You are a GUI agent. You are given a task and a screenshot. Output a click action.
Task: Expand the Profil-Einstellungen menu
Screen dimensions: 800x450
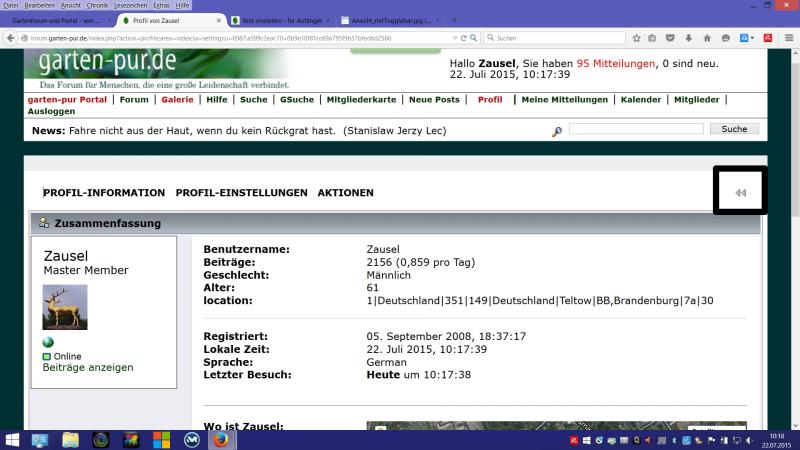click(241, 193)
